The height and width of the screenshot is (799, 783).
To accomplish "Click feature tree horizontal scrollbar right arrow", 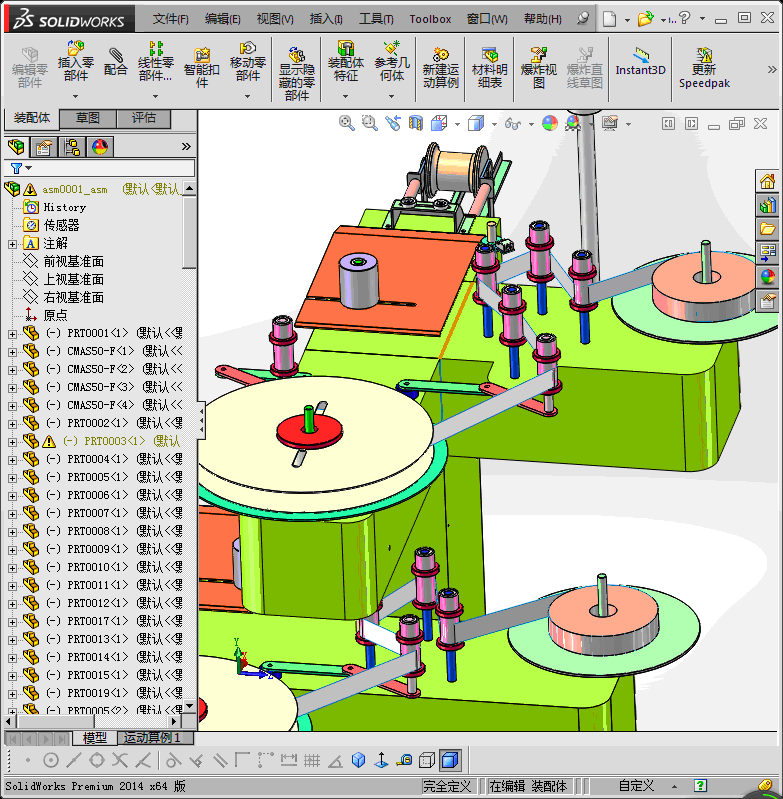I will pos(174,721).
